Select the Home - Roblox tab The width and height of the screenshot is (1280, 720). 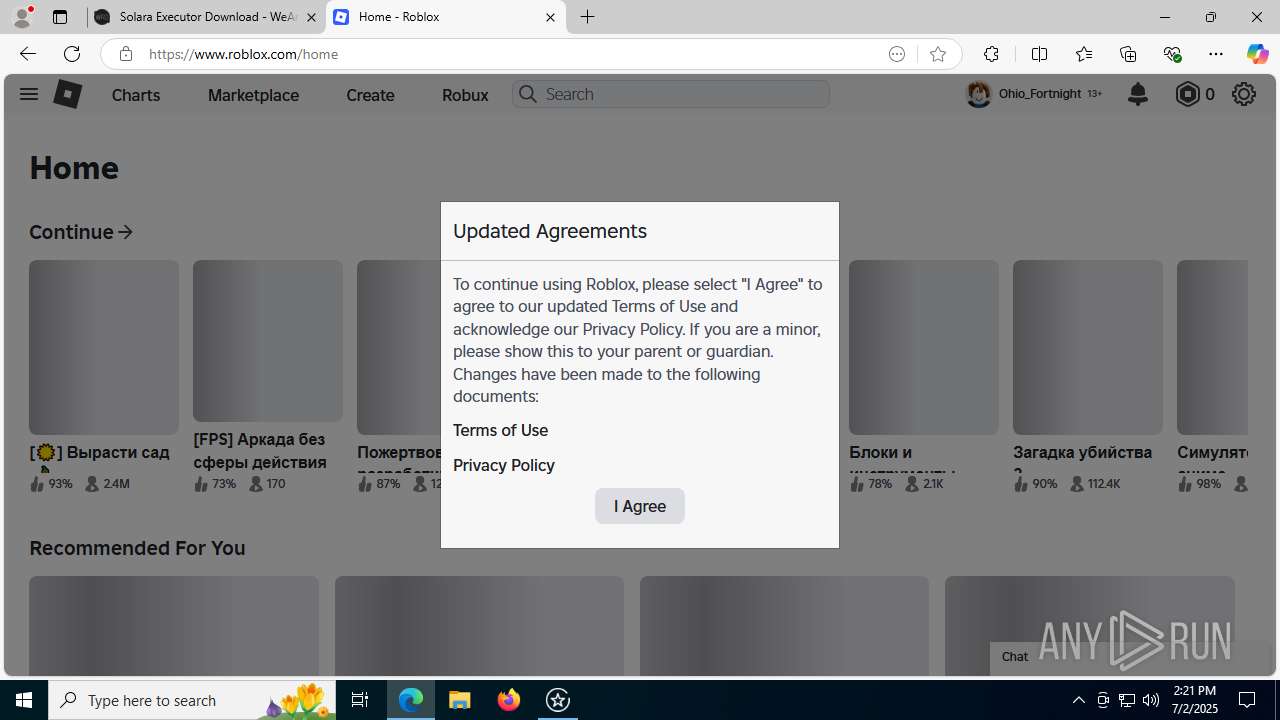pyautogui.click(x=445, y=17)
